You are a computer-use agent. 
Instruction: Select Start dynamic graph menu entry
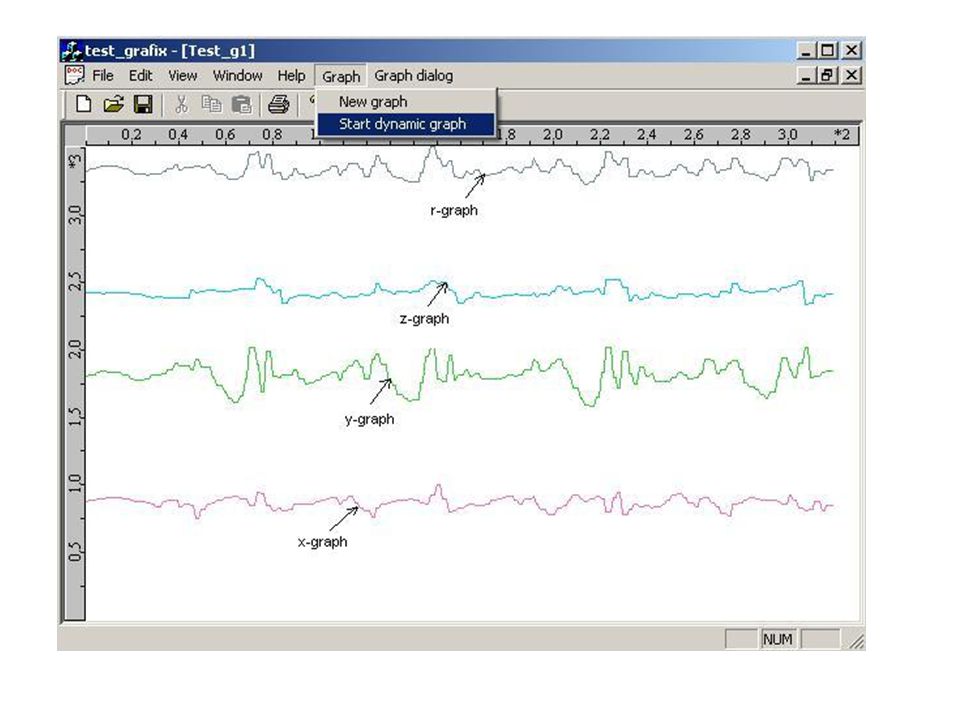coord(406,124)
